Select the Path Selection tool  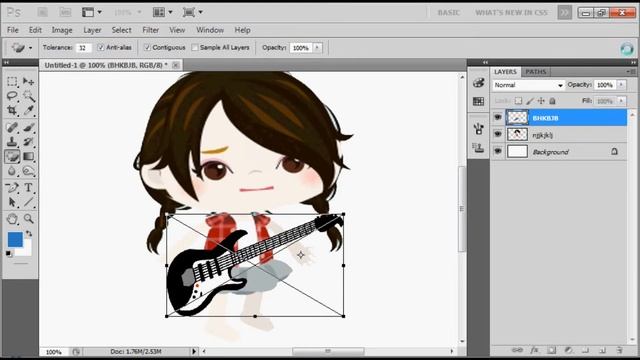(x=12, y=202)
